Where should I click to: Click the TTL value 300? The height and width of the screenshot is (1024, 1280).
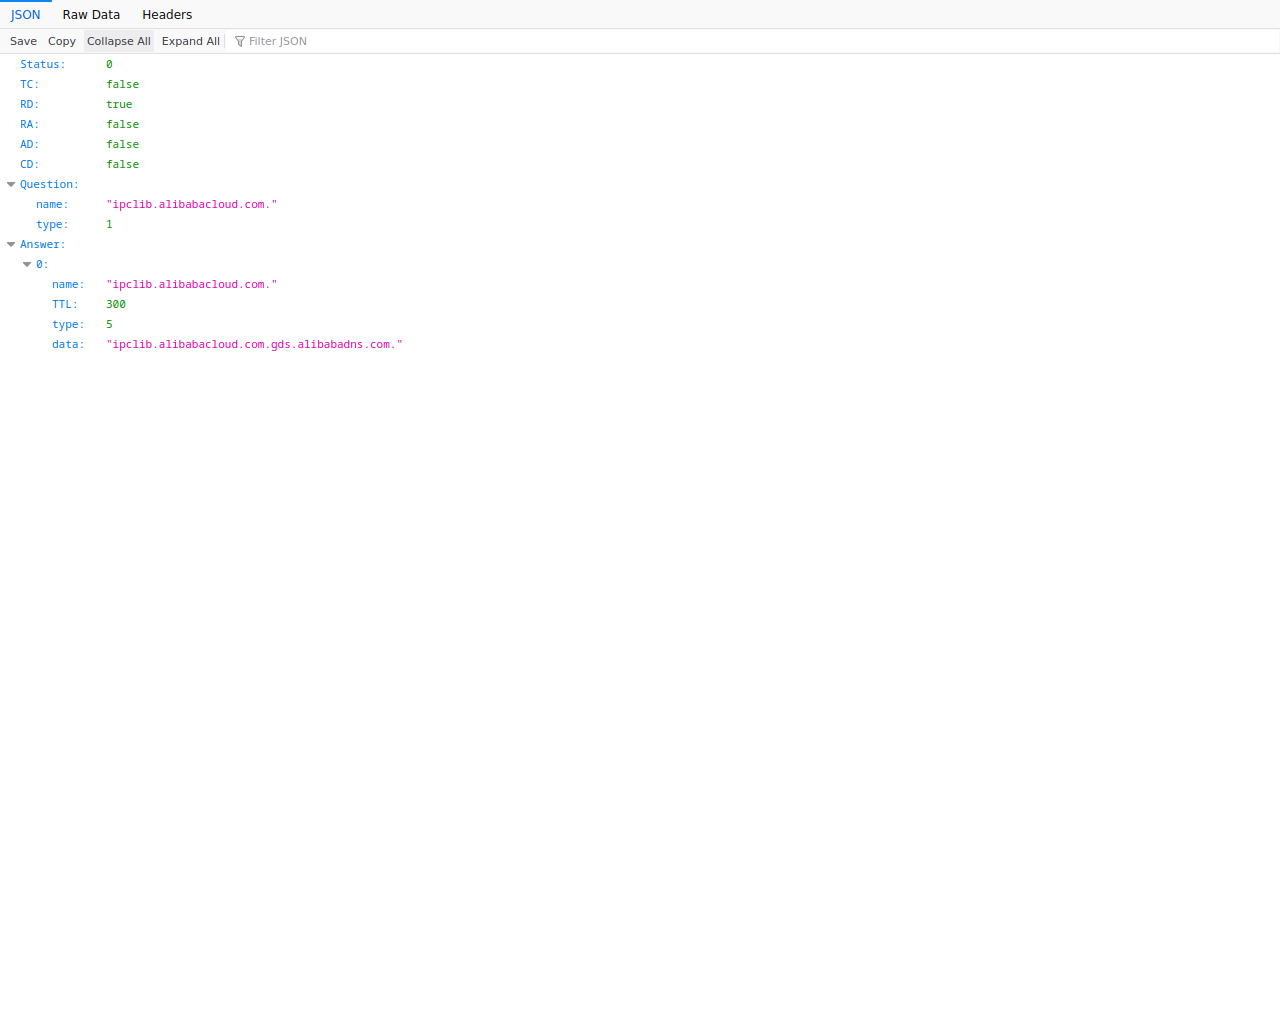pos(116,304)
